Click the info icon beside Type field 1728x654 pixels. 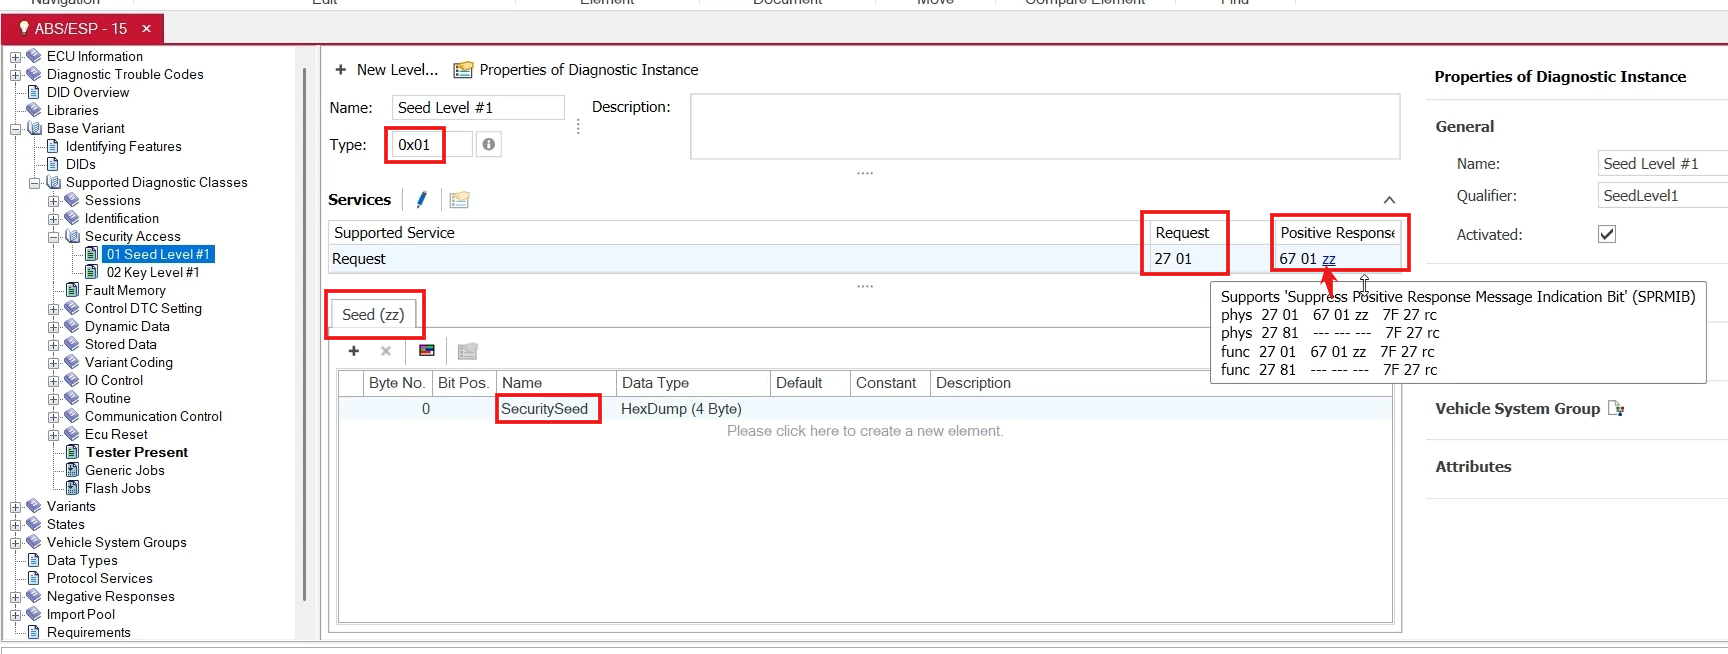tap(488, 145)
